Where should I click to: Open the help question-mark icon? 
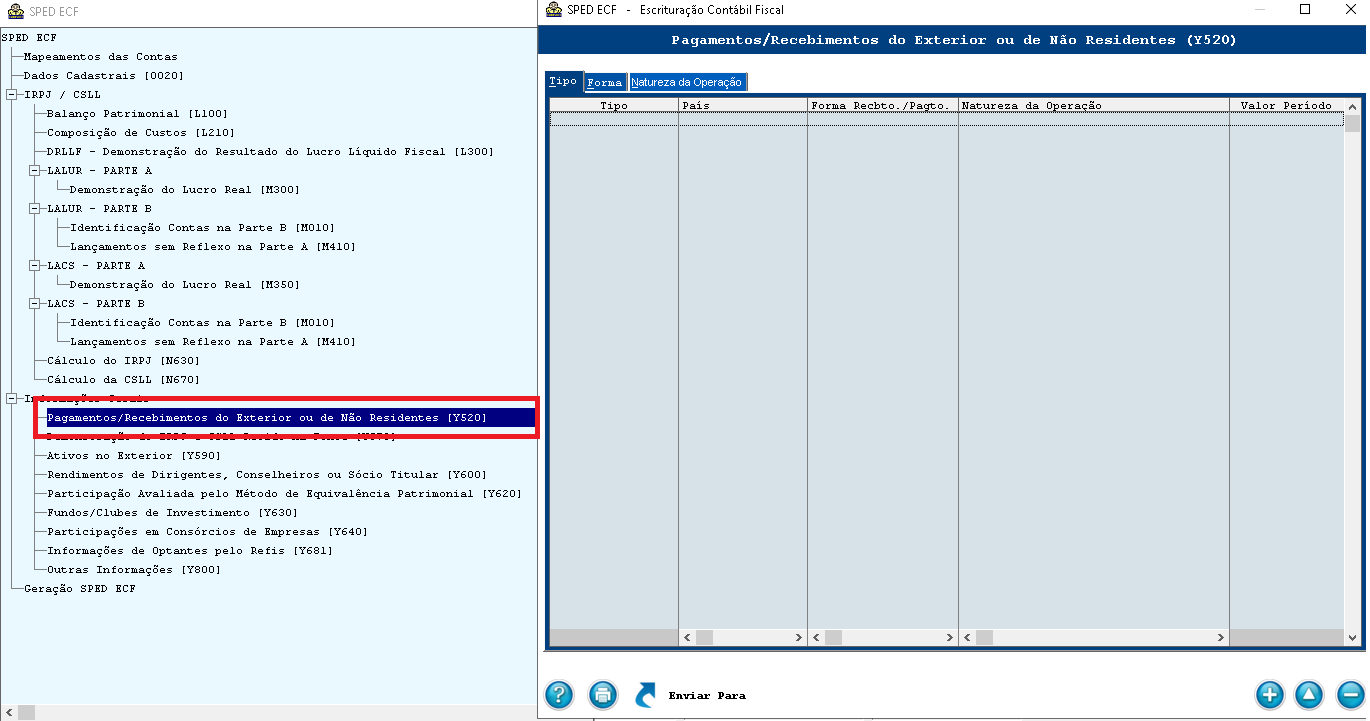tap(559, 695)
